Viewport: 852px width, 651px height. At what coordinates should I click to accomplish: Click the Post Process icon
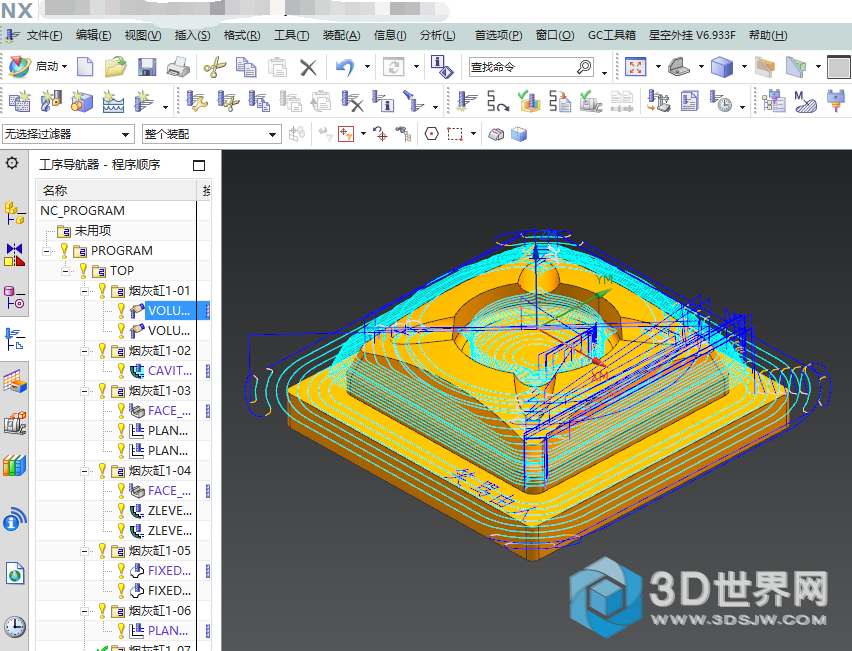(658, 101)
